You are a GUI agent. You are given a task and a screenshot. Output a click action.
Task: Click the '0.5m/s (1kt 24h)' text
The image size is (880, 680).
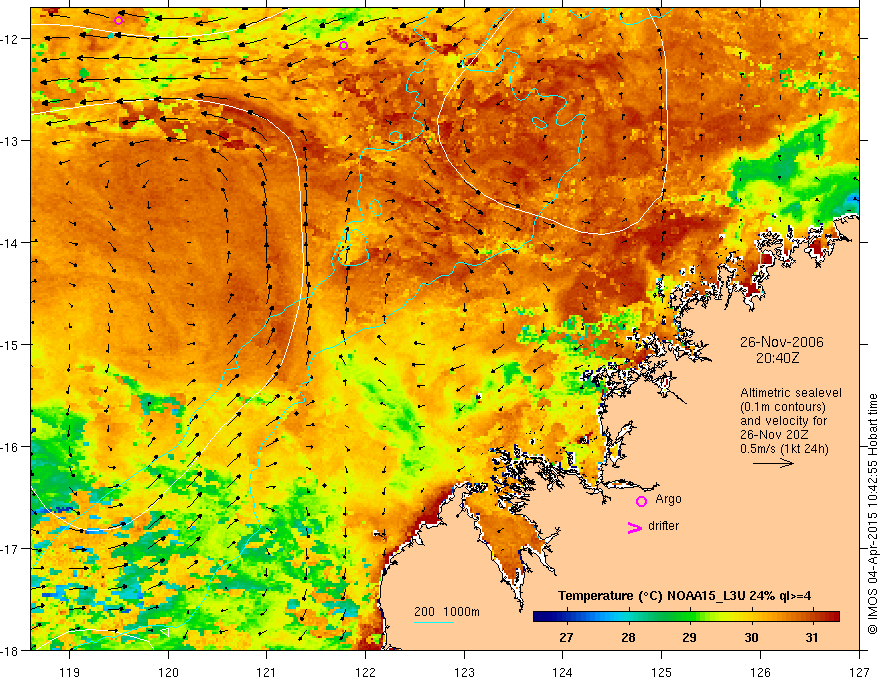click(x=784, y=449)
